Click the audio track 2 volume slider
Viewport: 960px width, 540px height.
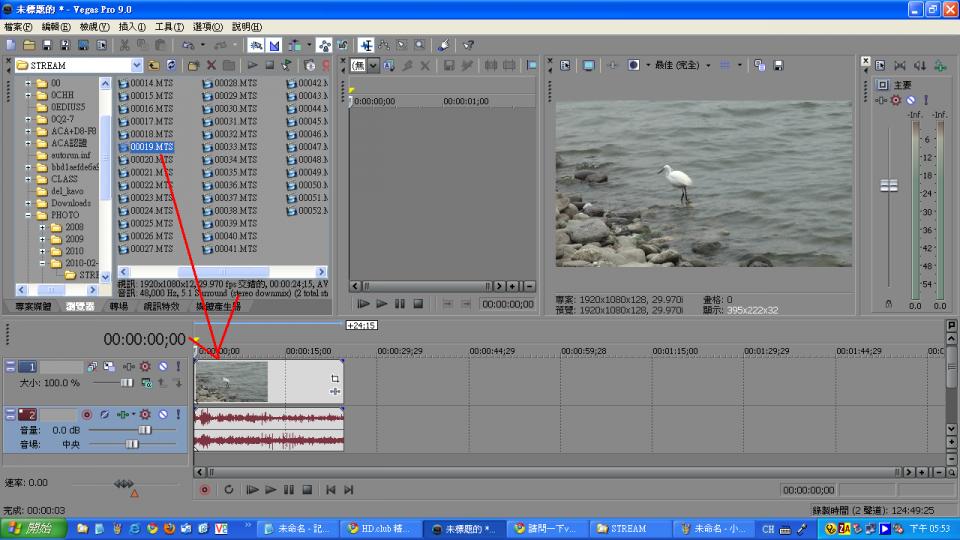145,429
